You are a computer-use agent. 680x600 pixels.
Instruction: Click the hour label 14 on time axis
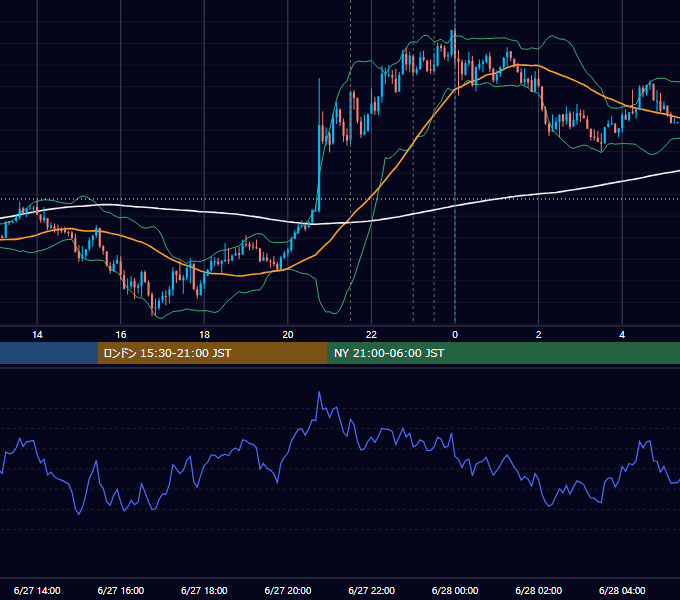click(37, 335)
